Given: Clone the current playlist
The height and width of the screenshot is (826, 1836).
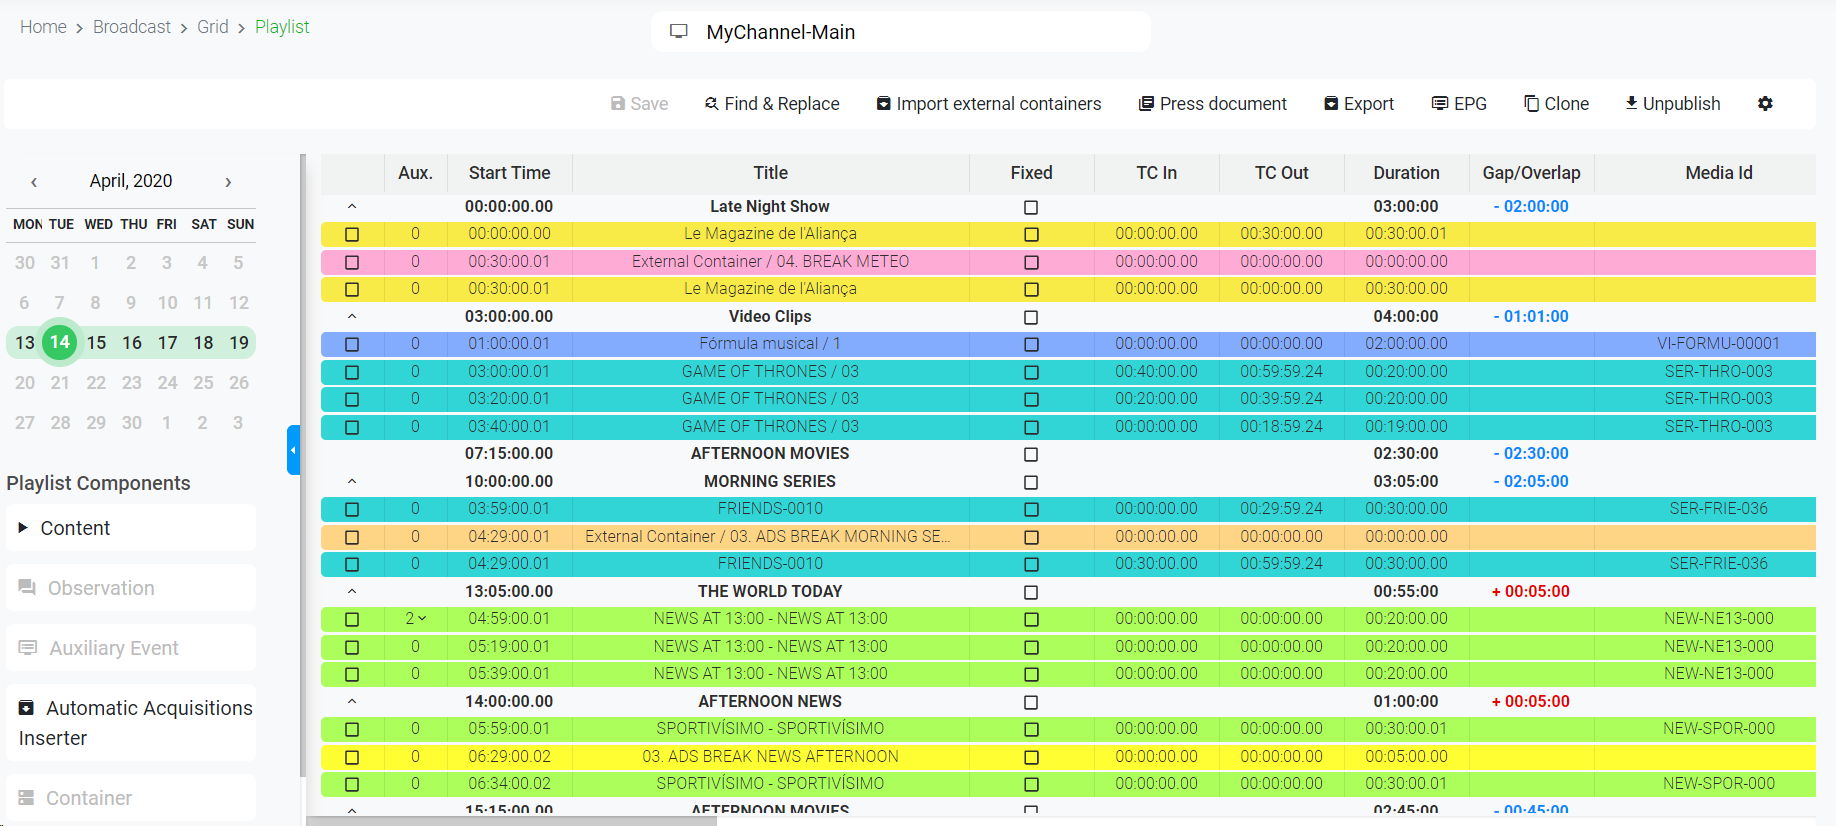Looking at the screenshot, I should pos(1556,104).
